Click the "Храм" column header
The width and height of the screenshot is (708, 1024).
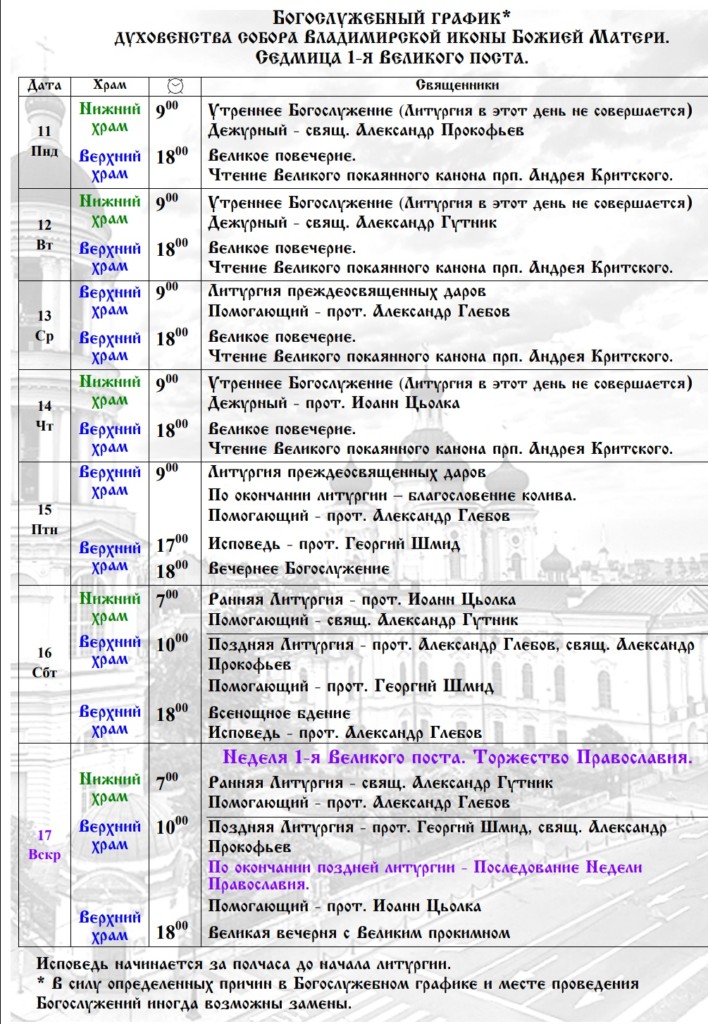[x=110, y=85]
